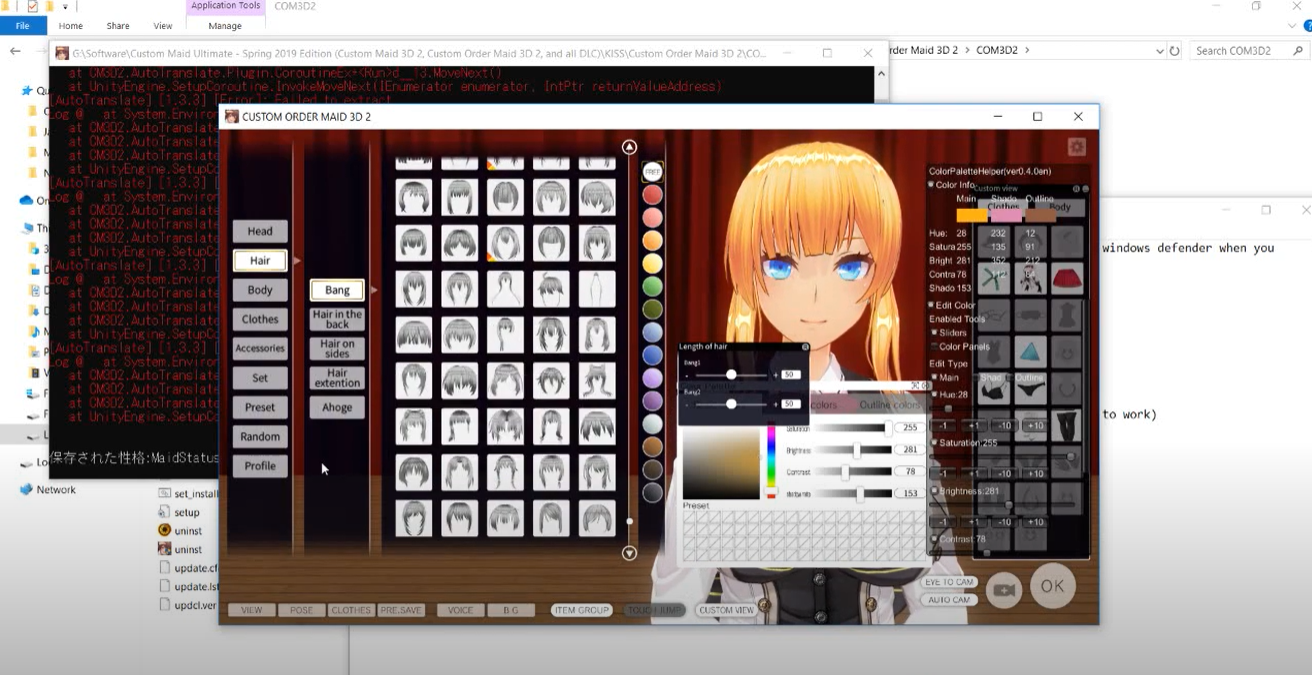Toggle the Hue:28 checkbox
Viewport: 1312px width, 675px height.
coord(935,394)
